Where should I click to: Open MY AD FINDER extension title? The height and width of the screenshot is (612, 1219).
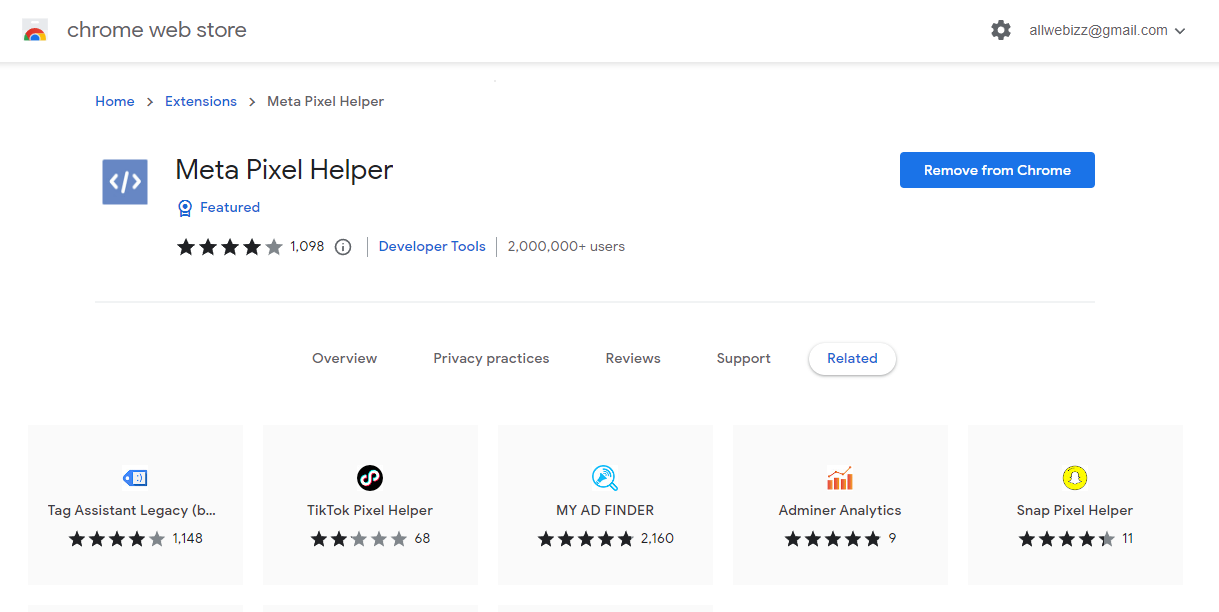pos(605,510)
